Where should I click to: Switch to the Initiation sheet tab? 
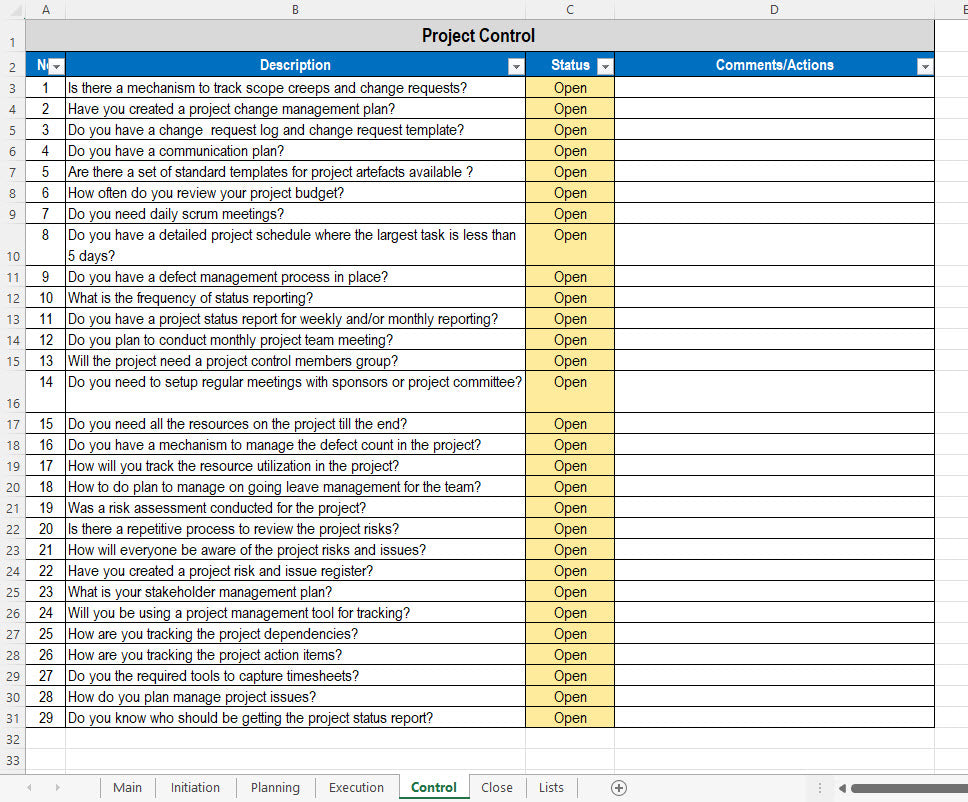coord(195,787)
